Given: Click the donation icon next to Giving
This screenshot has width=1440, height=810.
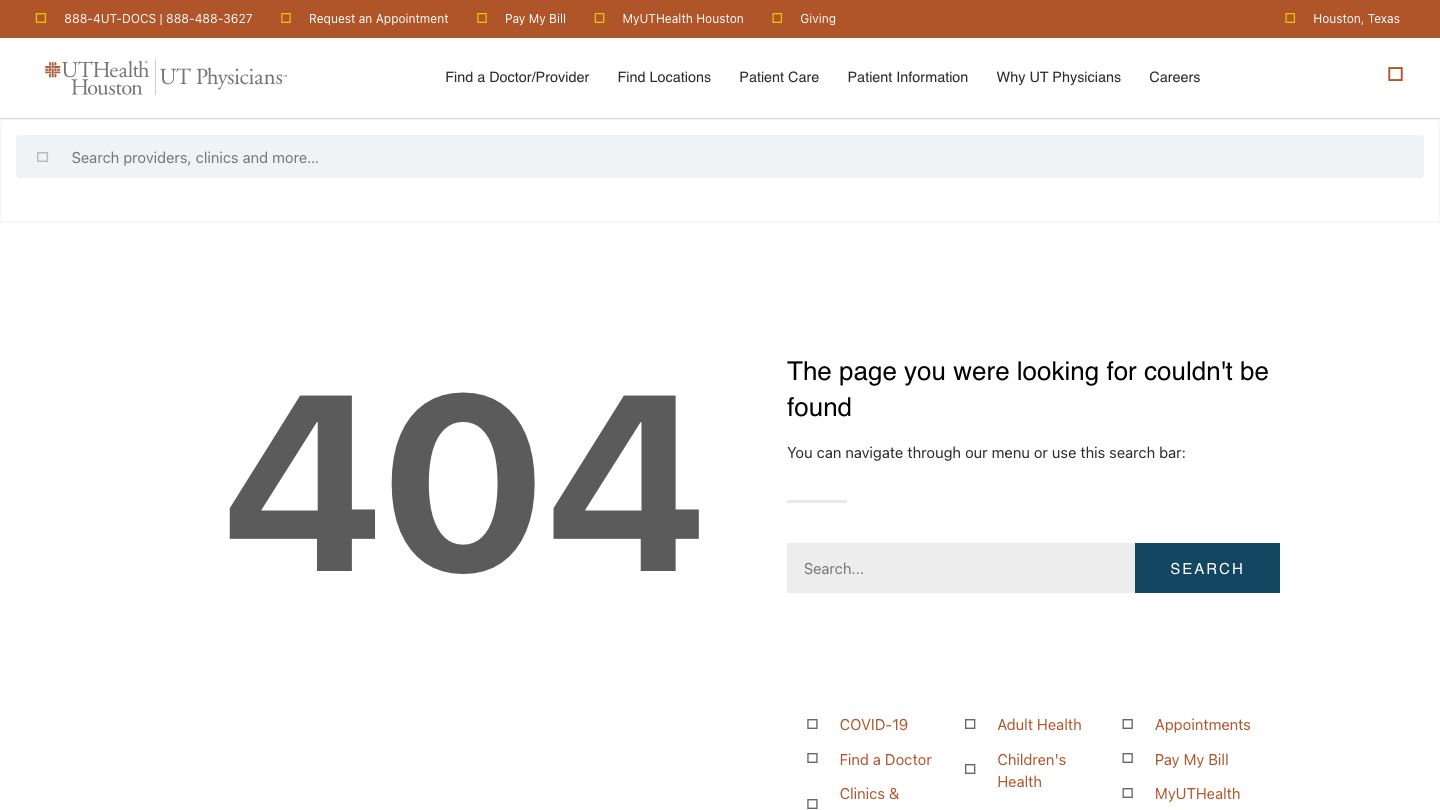Looking at the screenshot, I should [777, 17].
